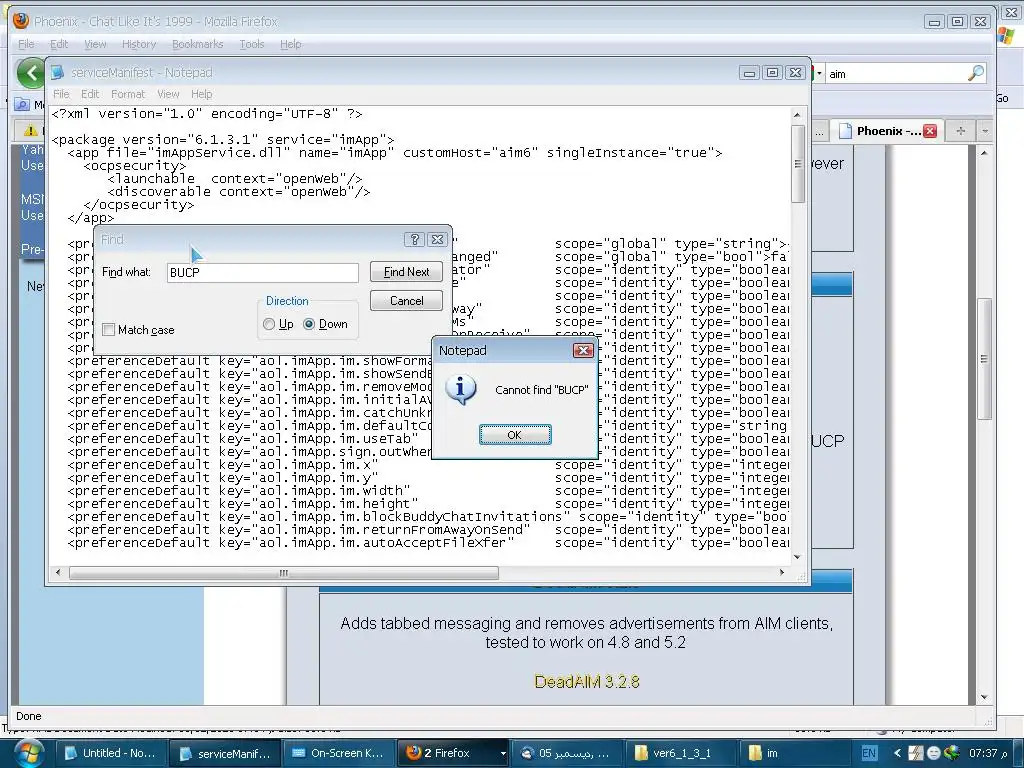Click the Notepad icon in the serviceManifest title bar

[57, 72]
